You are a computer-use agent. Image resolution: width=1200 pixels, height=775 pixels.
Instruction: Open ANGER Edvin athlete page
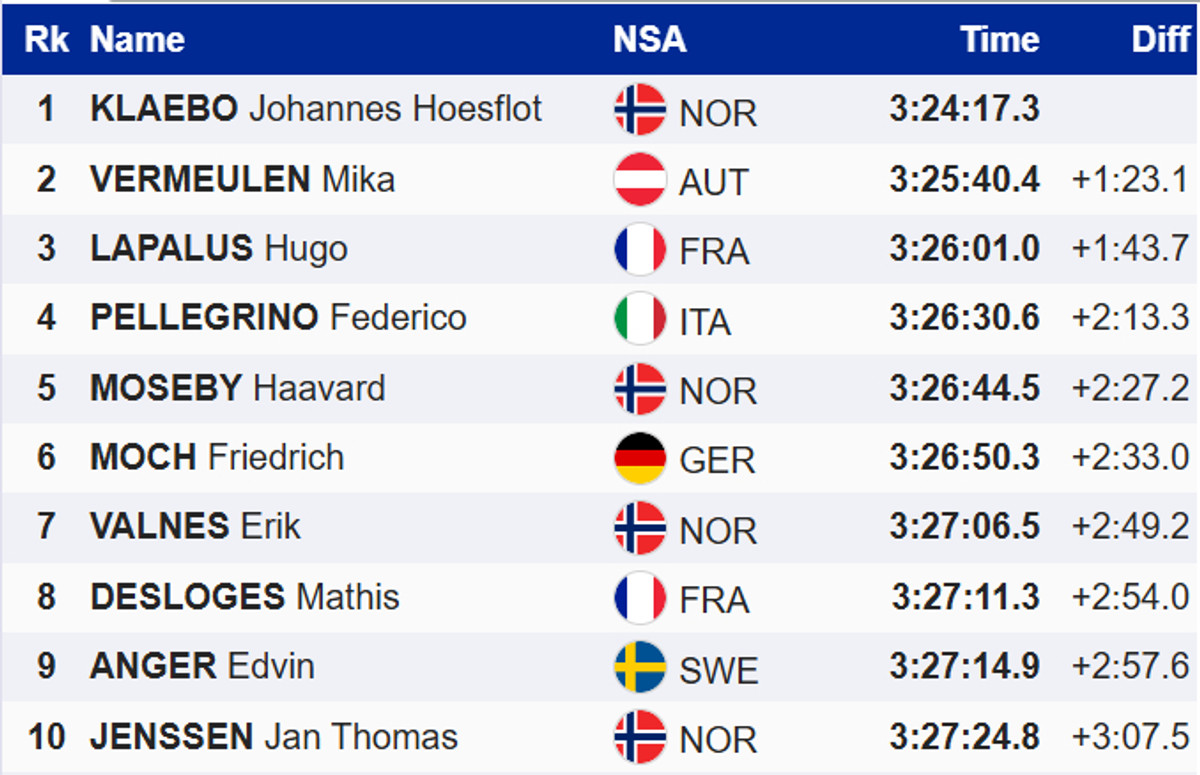202,666
